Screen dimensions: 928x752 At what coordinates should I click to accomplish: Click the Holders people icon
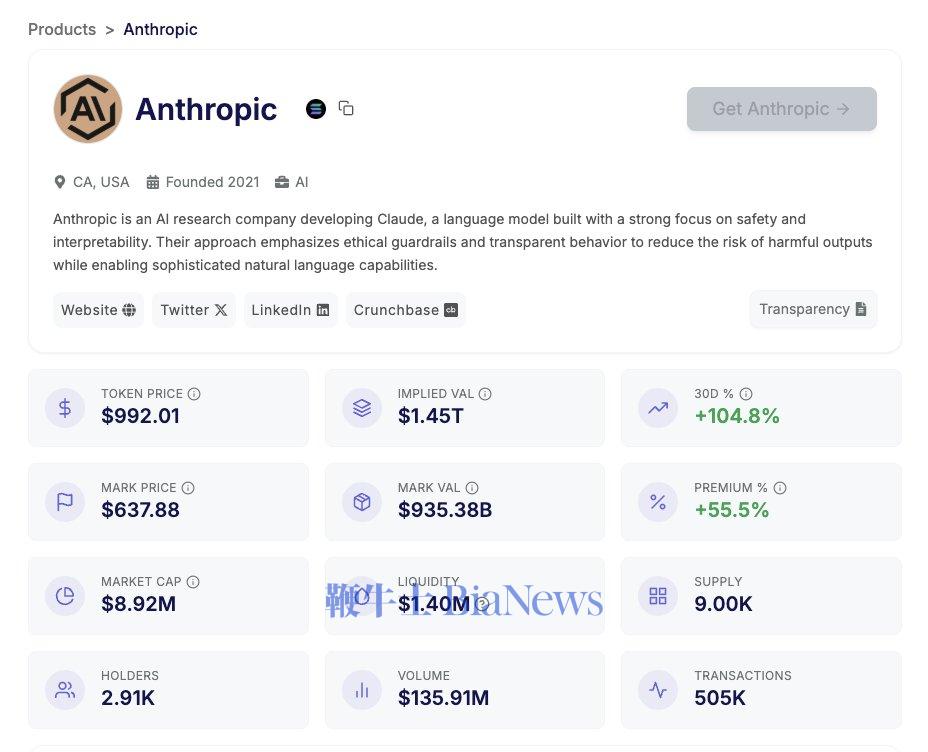(x=65, y=690)
